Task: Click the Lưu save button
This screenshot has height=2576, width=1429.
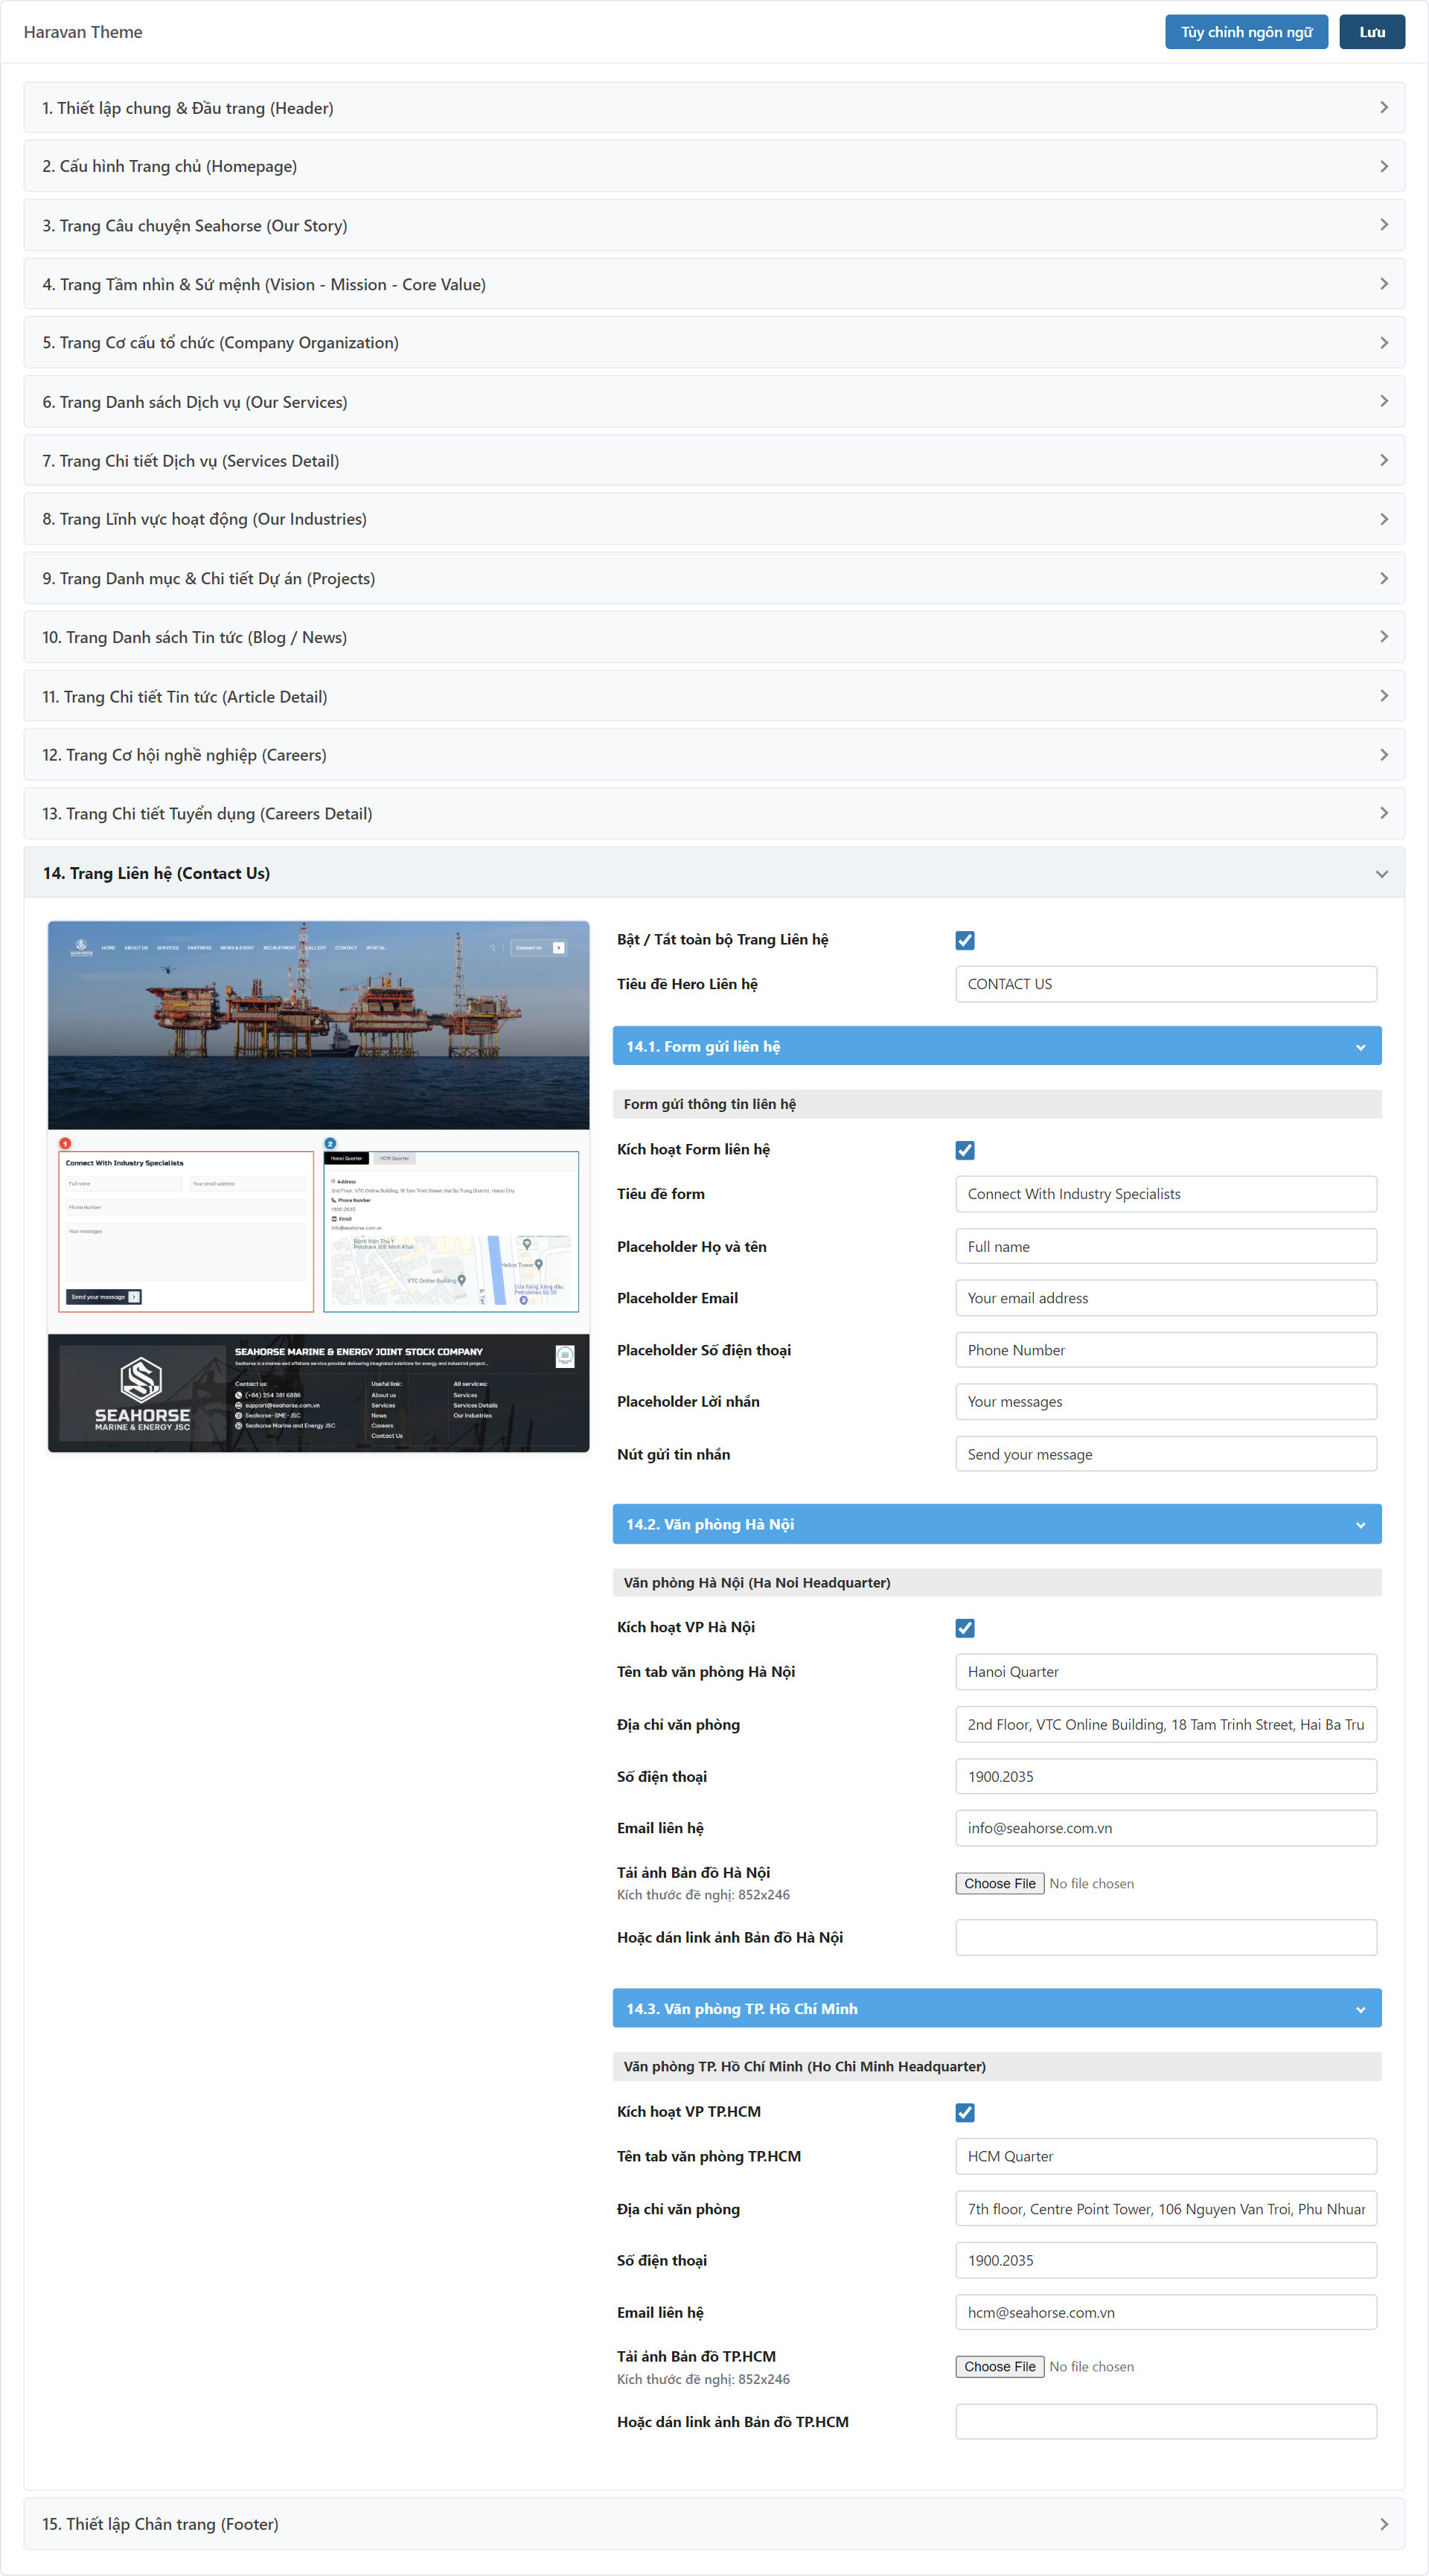Action: coord(1371,32)
